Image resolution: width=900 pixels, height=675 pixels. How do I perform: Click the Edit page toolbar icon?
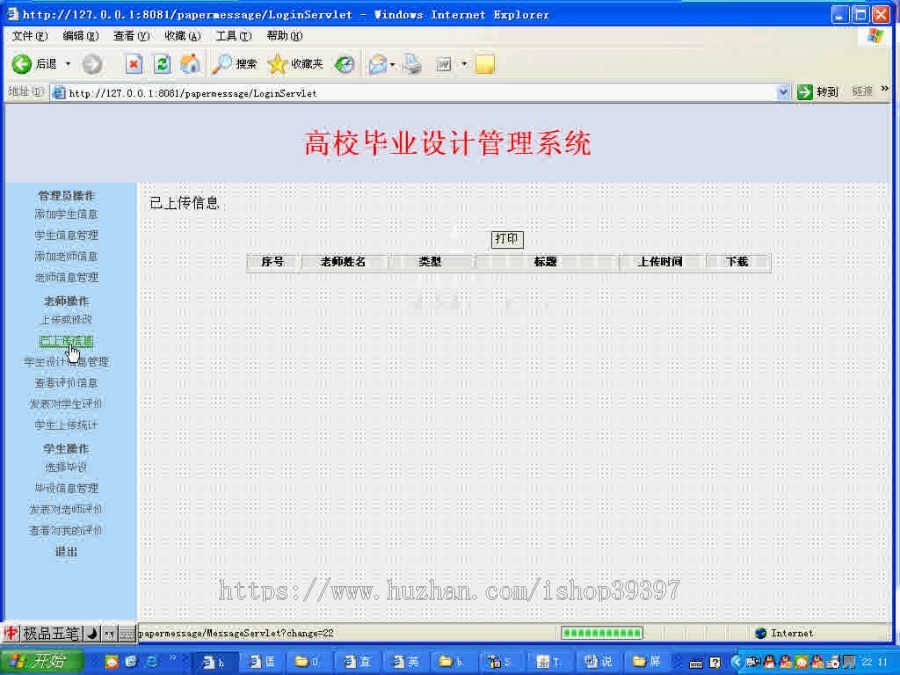click(x=444, y=64)
